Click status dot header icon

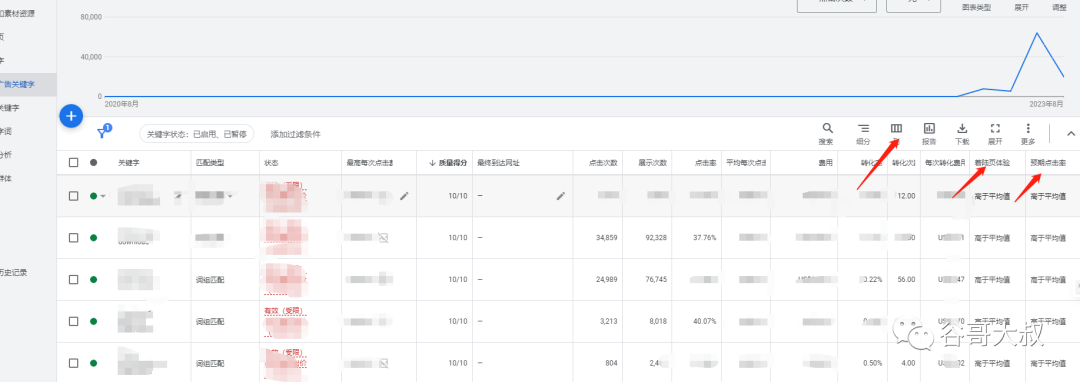94,163
